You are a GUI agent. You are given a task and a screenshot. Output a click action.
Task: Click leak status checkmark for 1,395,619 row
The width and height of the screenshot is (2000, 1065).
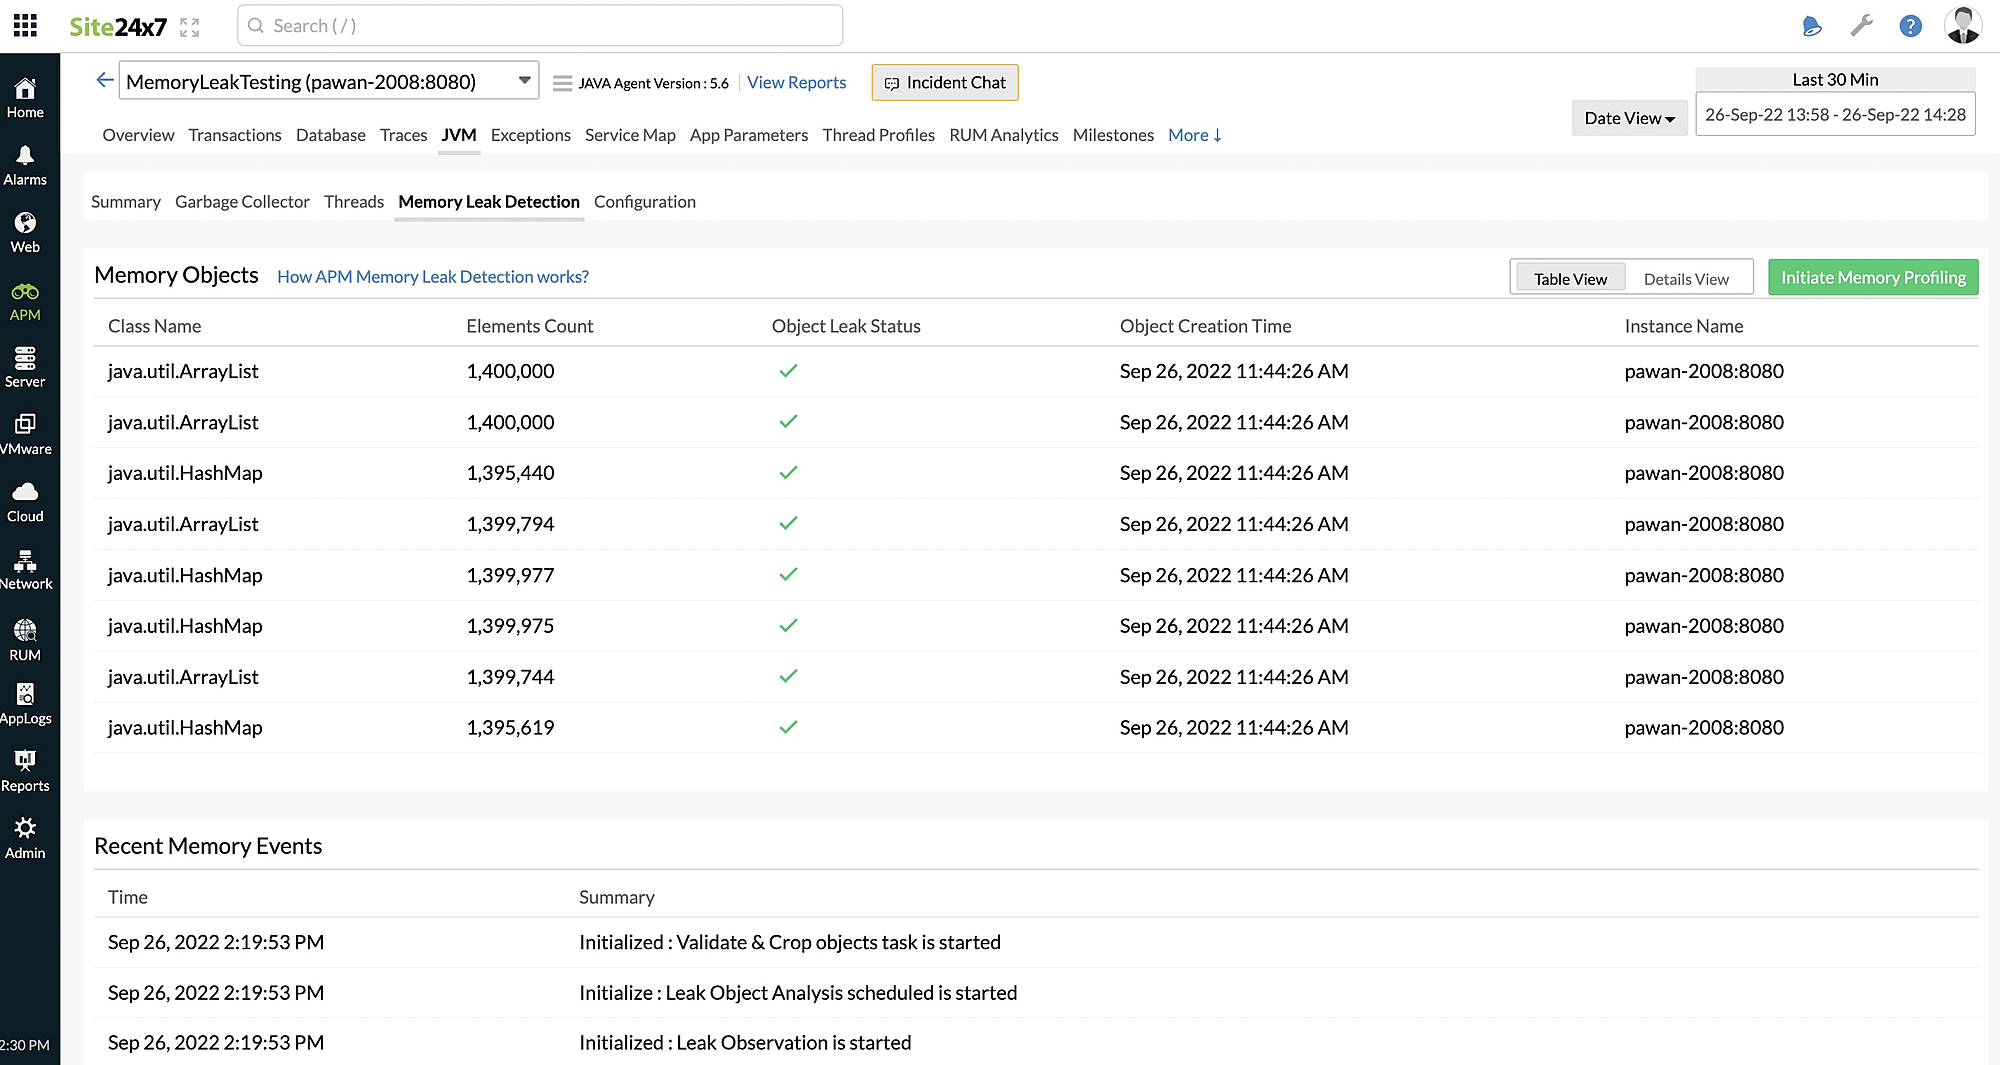(x=788, y=728)
